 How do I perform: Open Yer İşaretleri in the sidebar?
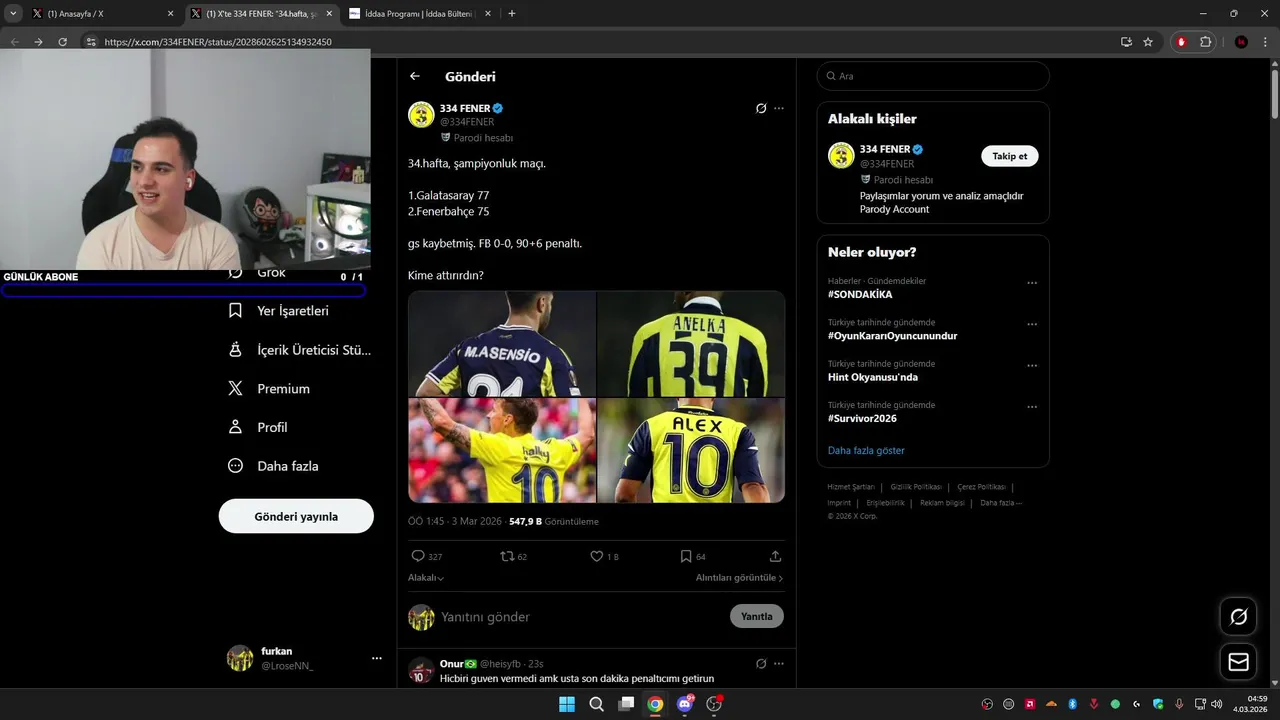[279, 311]
